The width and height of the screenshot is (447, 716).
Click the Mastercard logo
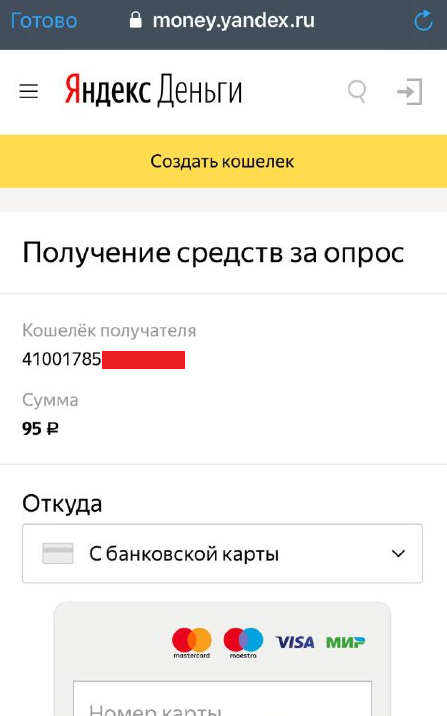192,643
